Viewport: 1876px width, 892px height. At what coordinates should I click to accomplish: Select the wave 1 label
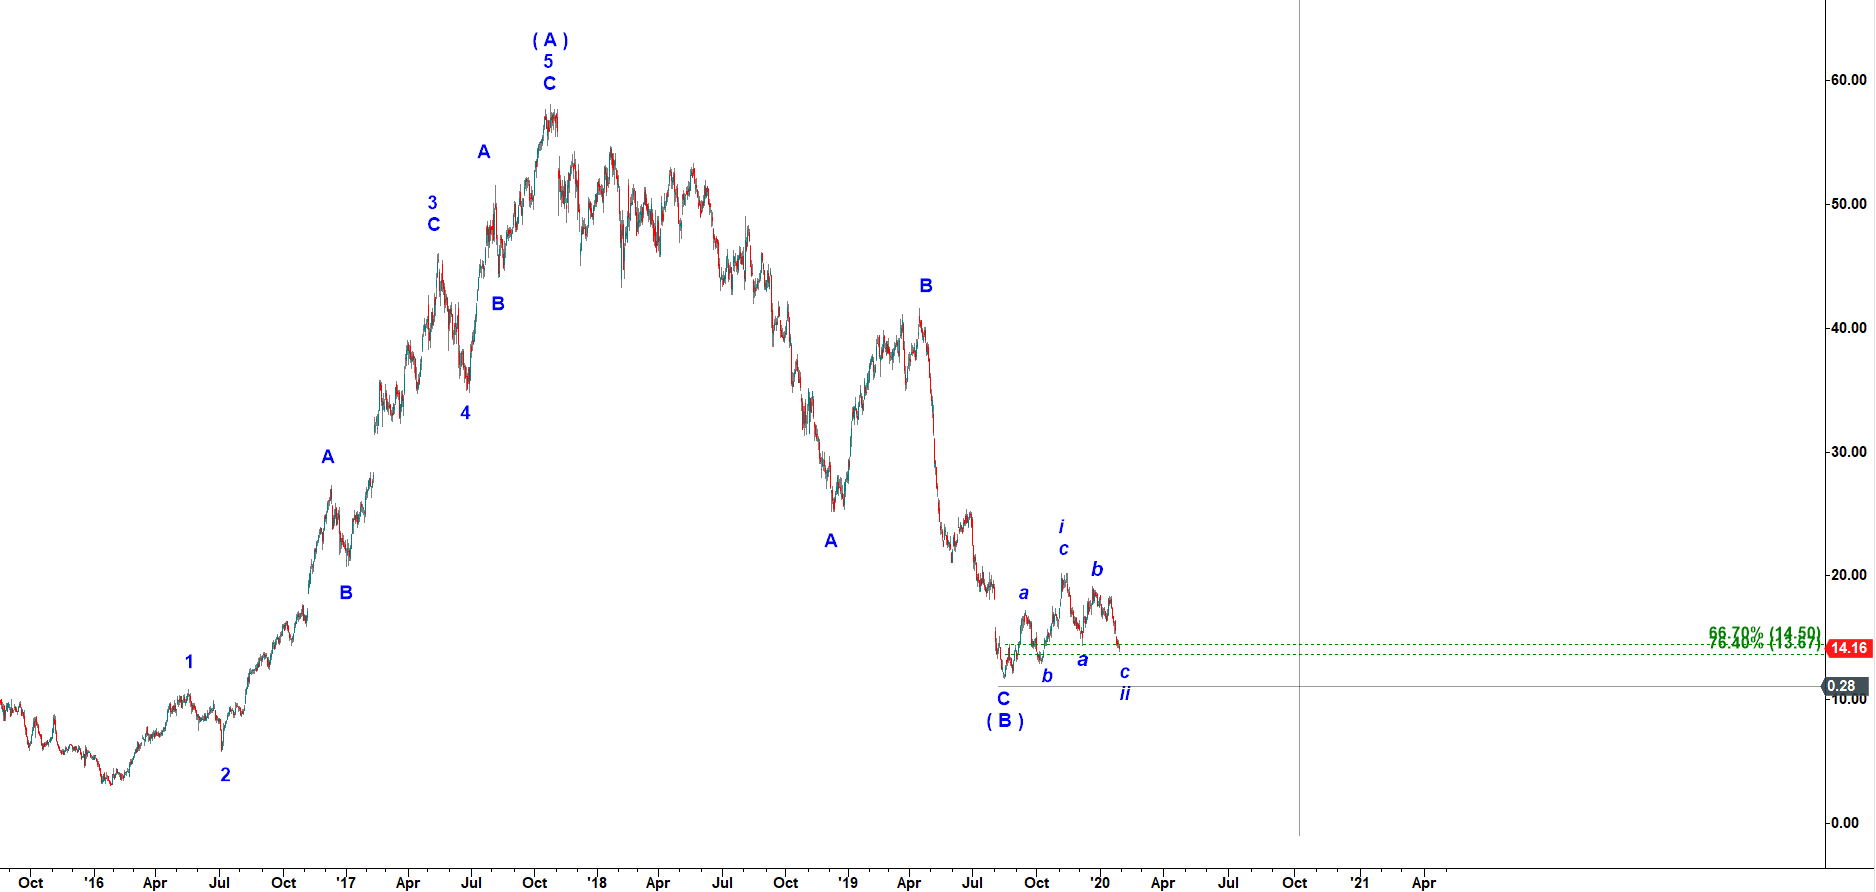pyautogui.click(x=189, y=662)
